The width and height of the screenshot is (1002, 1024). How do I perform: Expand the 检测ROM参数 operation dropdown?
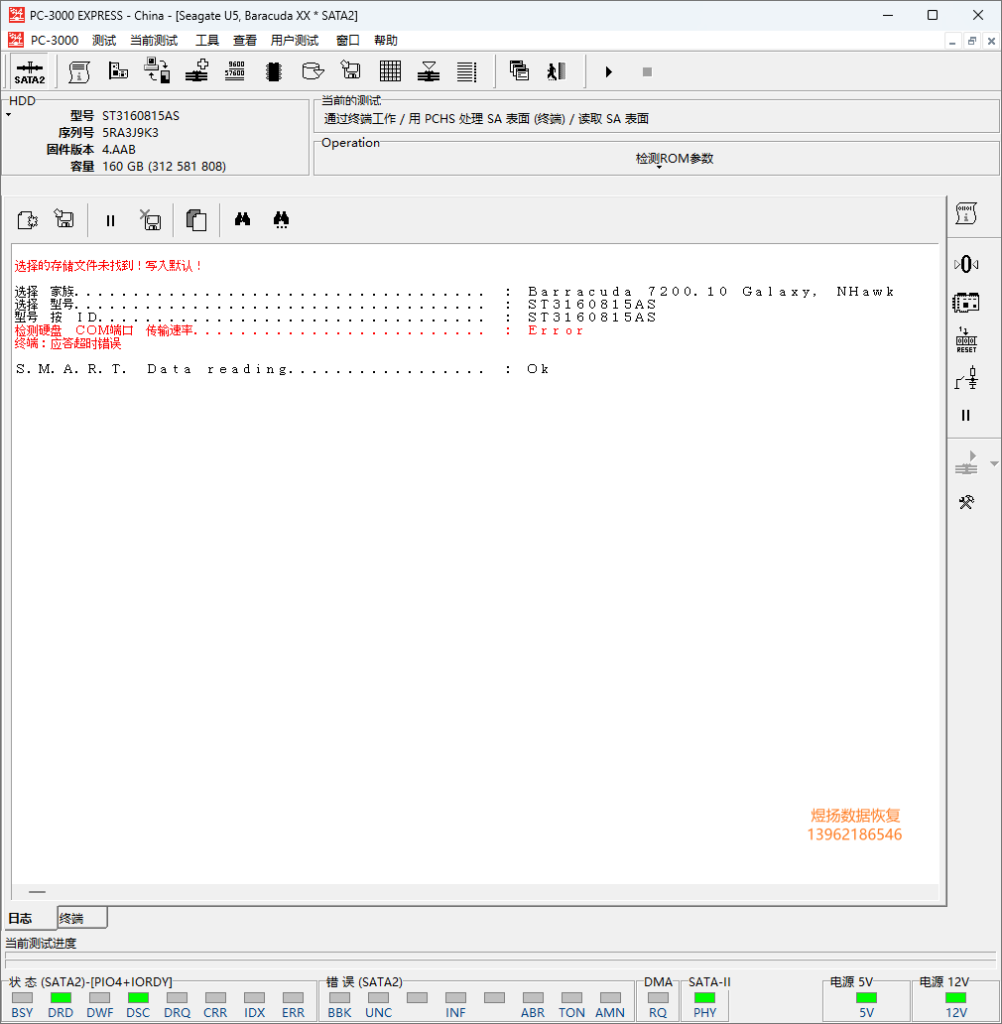(x=658, y=167)
